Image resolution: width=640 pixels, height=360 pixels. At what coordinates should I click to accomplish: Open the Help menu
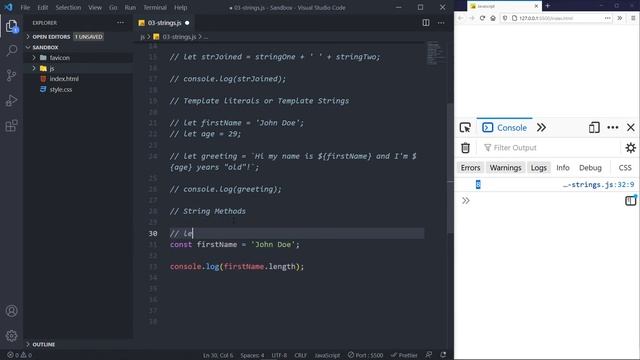tap(180, 7)
